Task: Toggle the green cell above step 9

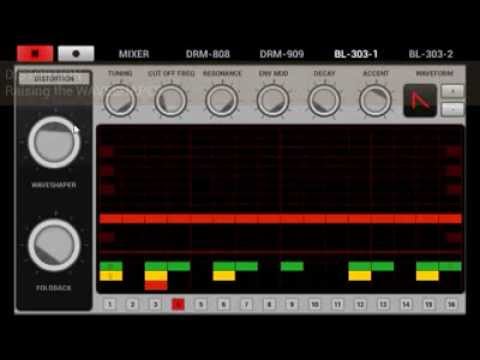Action: point(292,266)
